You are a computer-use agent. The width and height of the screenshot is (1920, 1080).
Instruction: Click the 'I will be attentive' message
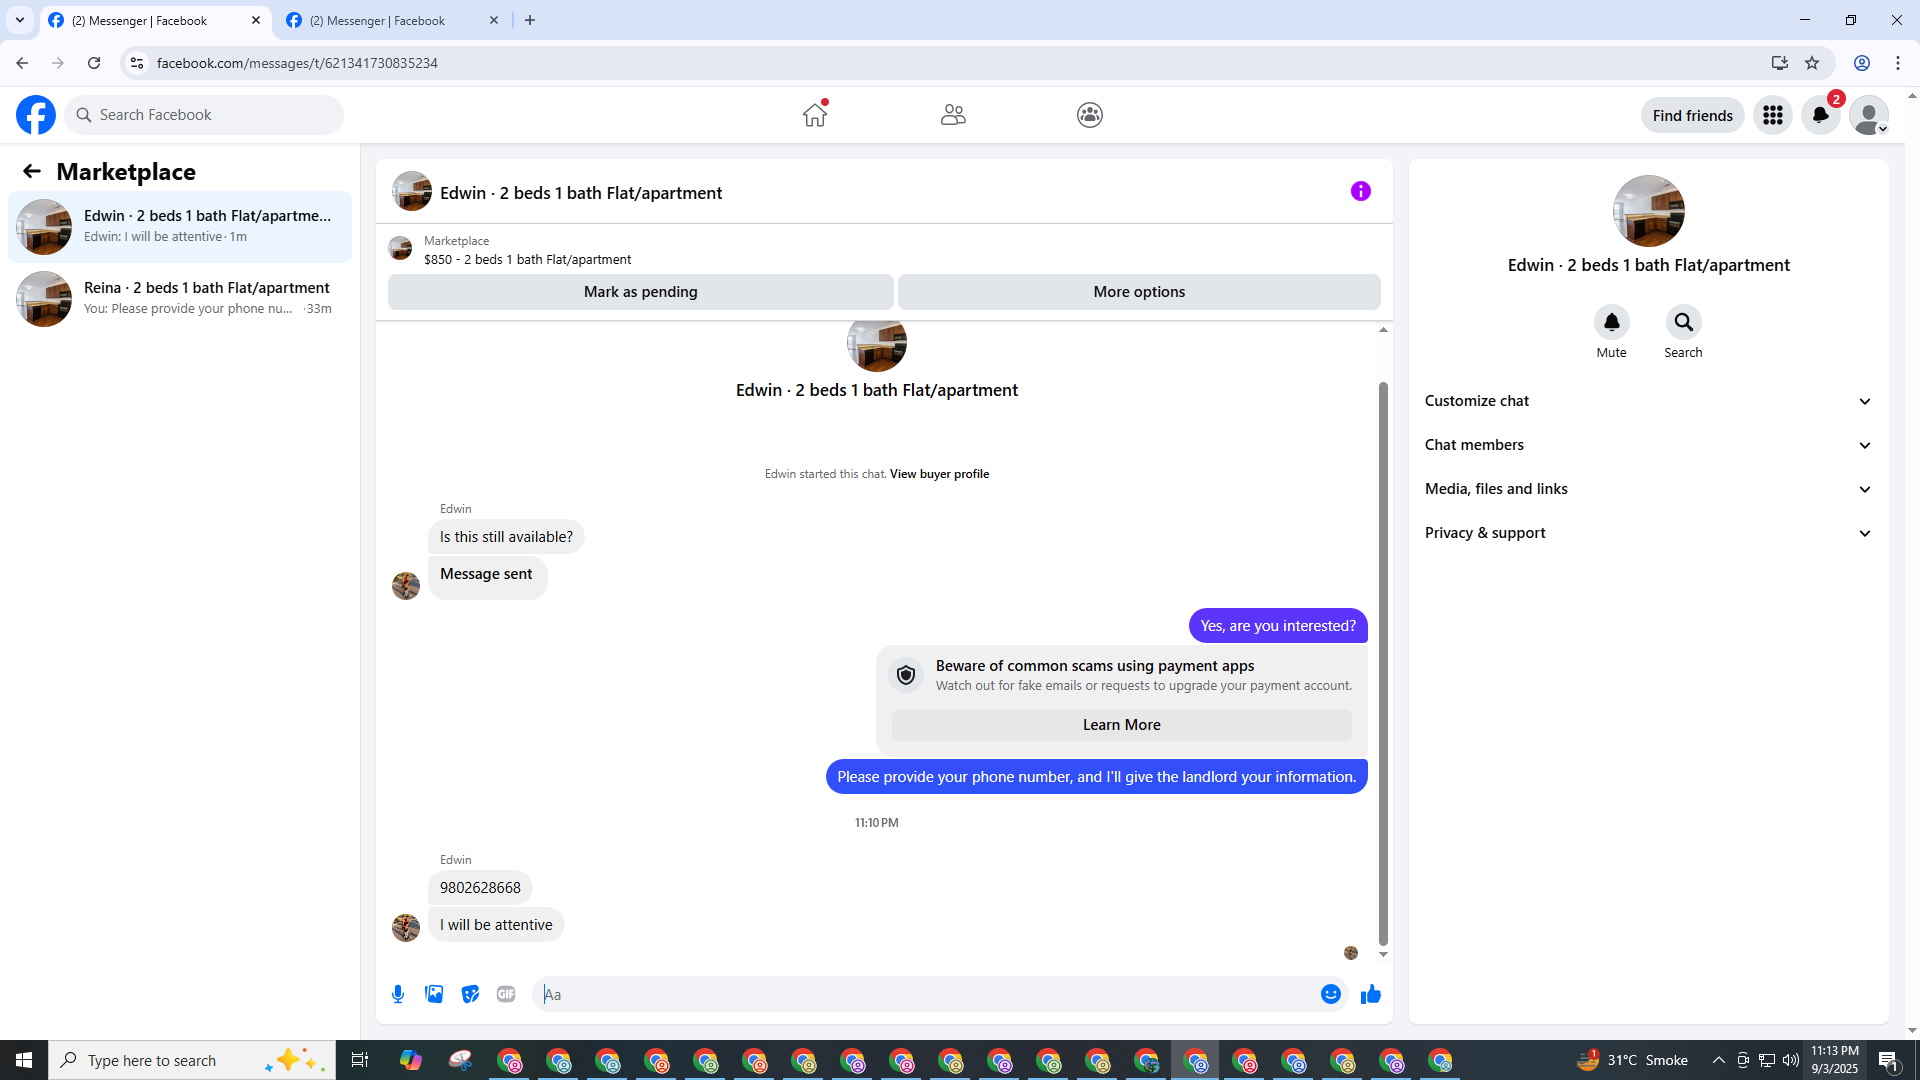click(x=496, y=925)
